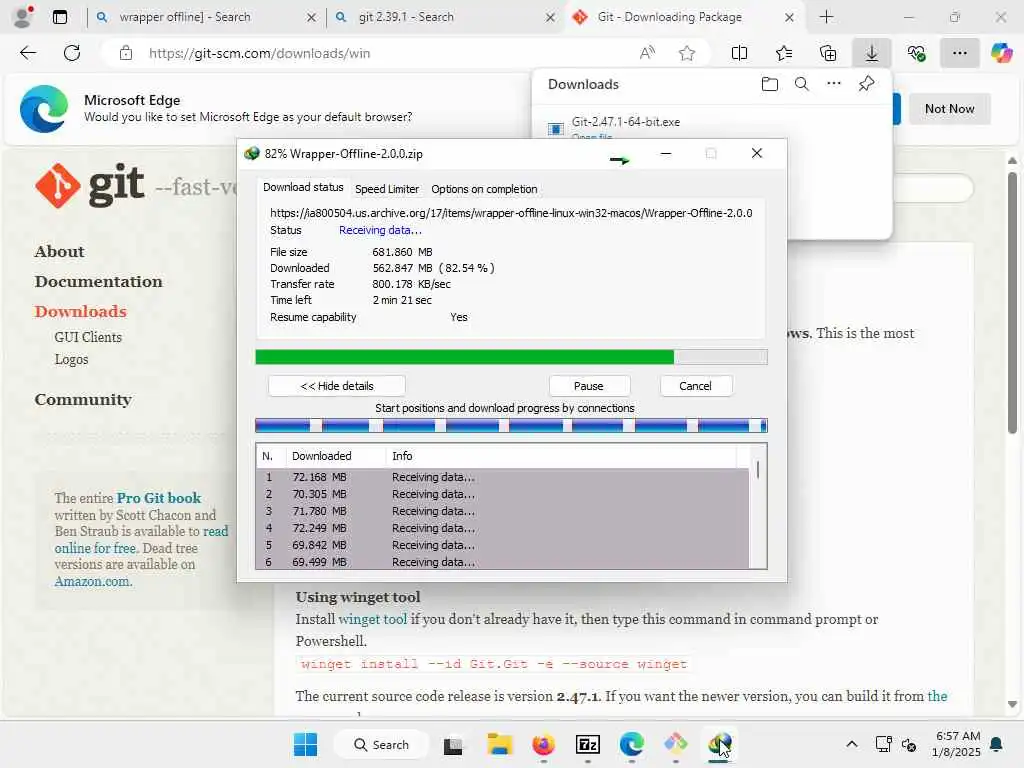Open the Pro Git book link

pyautogui.click(x=159, y=498)
